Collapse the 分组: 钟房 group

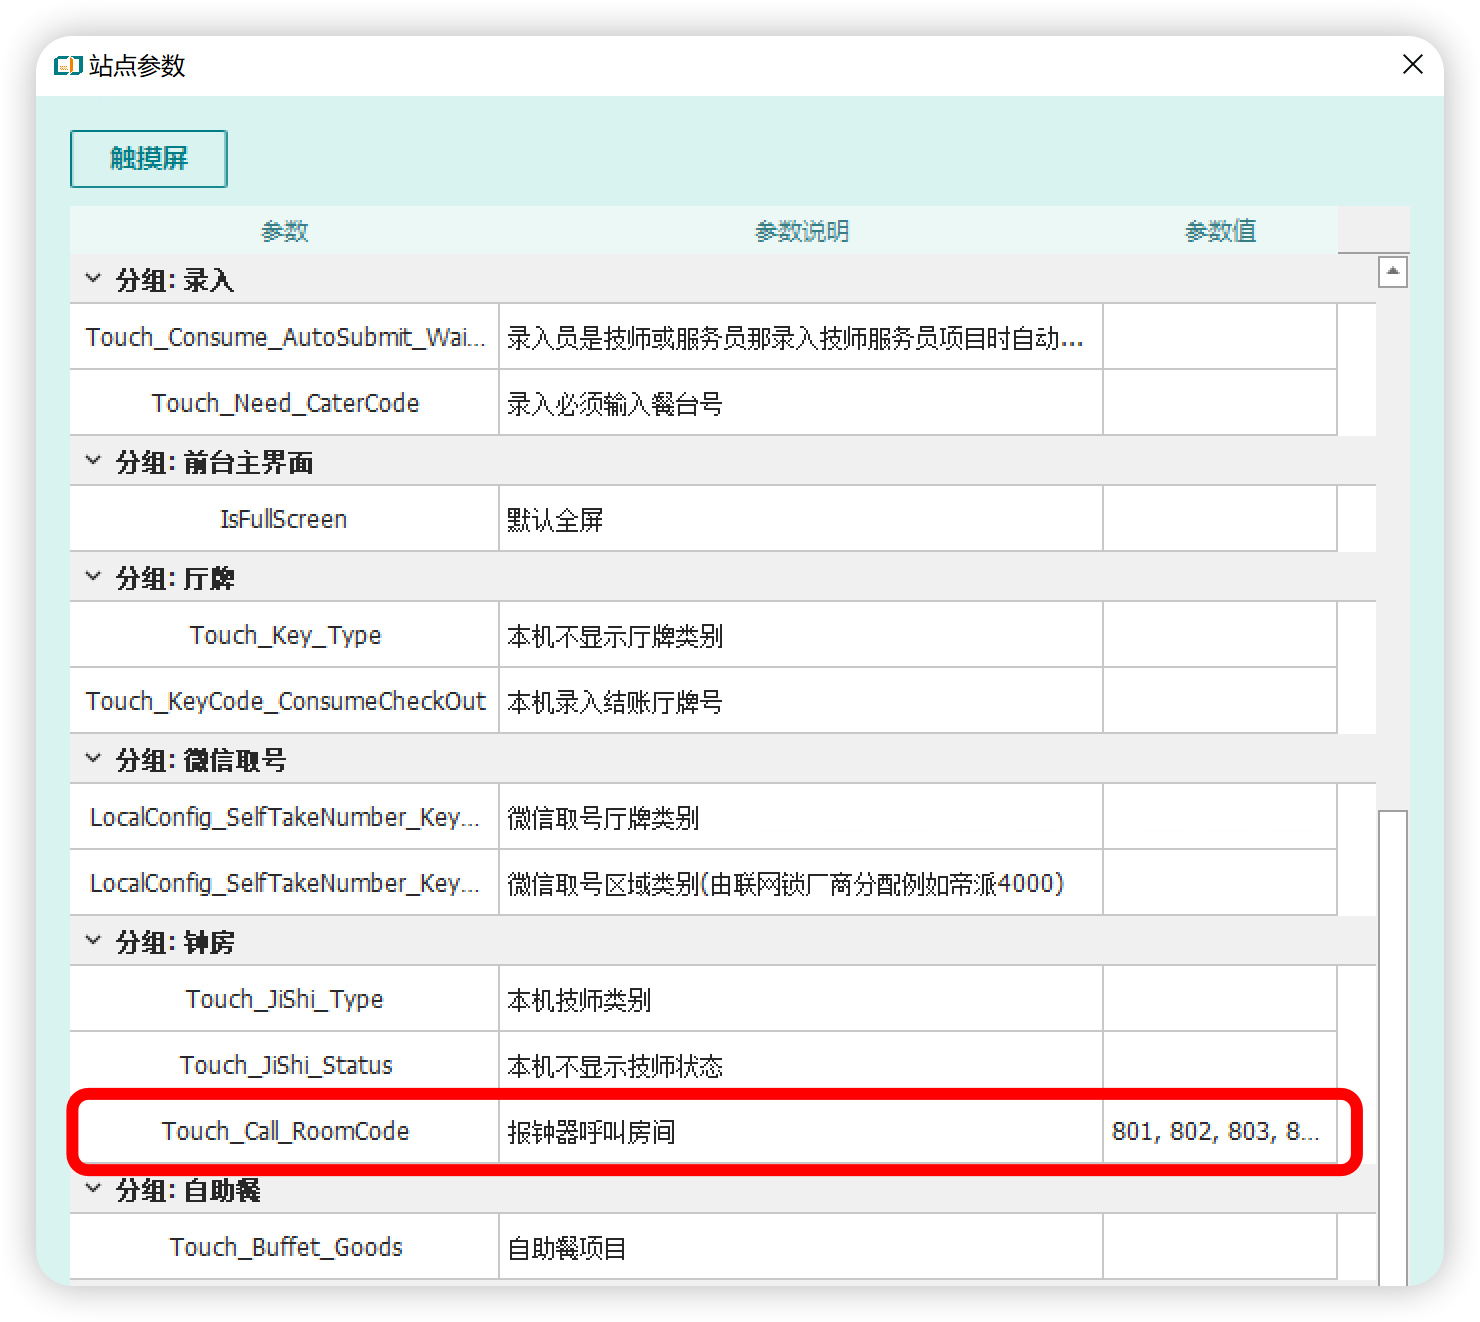tap(93, 941)
